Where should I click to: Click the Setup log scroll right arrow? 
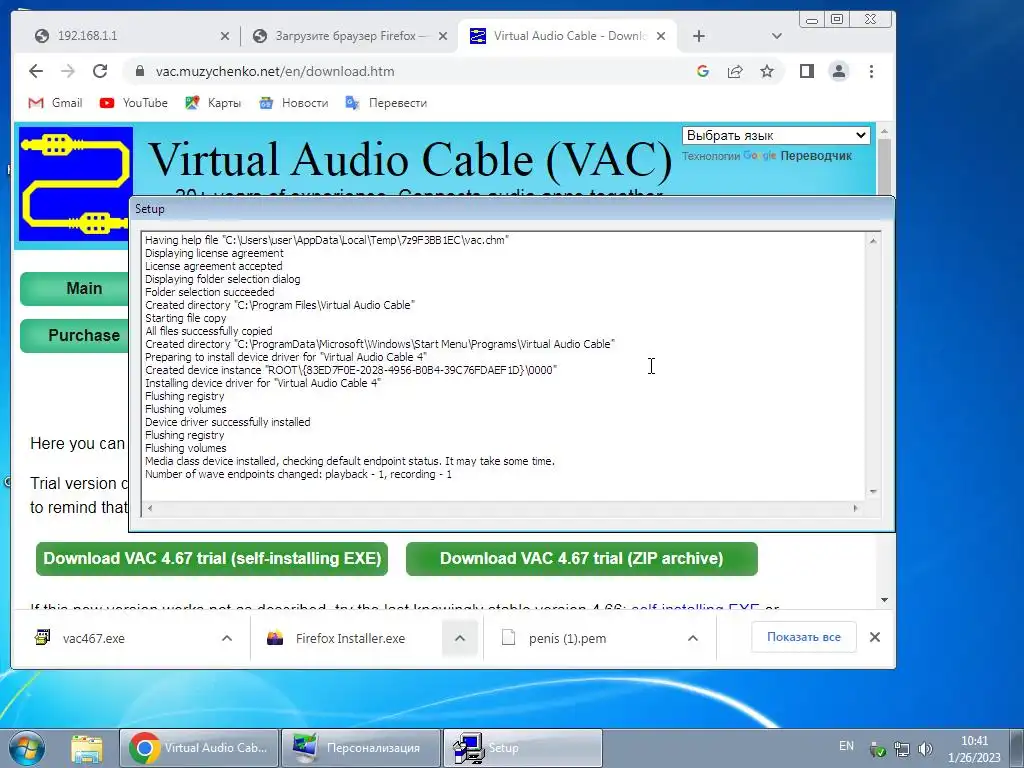click(856, 508)
